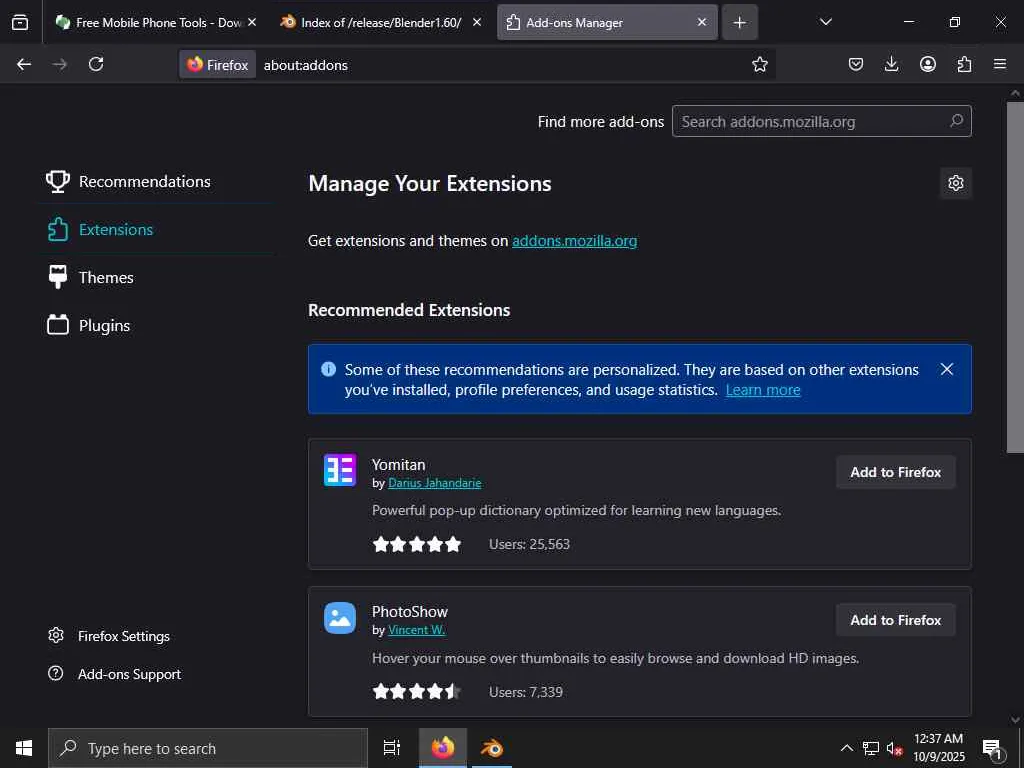Close the Add-ons Manager tab
The image size is (1024, 768).
point(701,22)
